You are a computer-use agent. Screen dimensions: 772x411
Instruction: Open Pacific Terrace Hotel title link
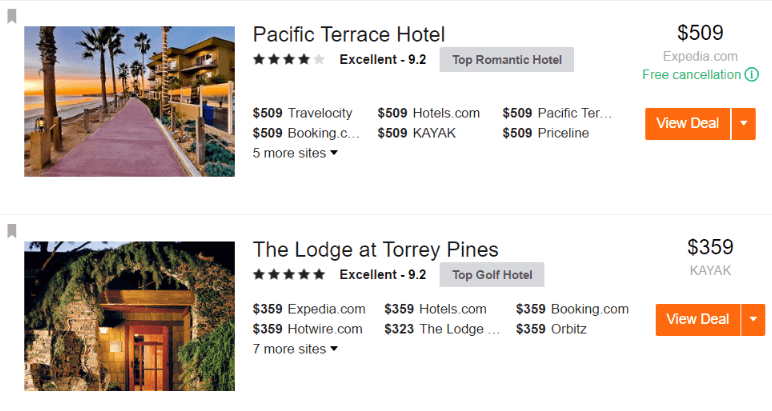pyautogui.click(x=348, y=35)
